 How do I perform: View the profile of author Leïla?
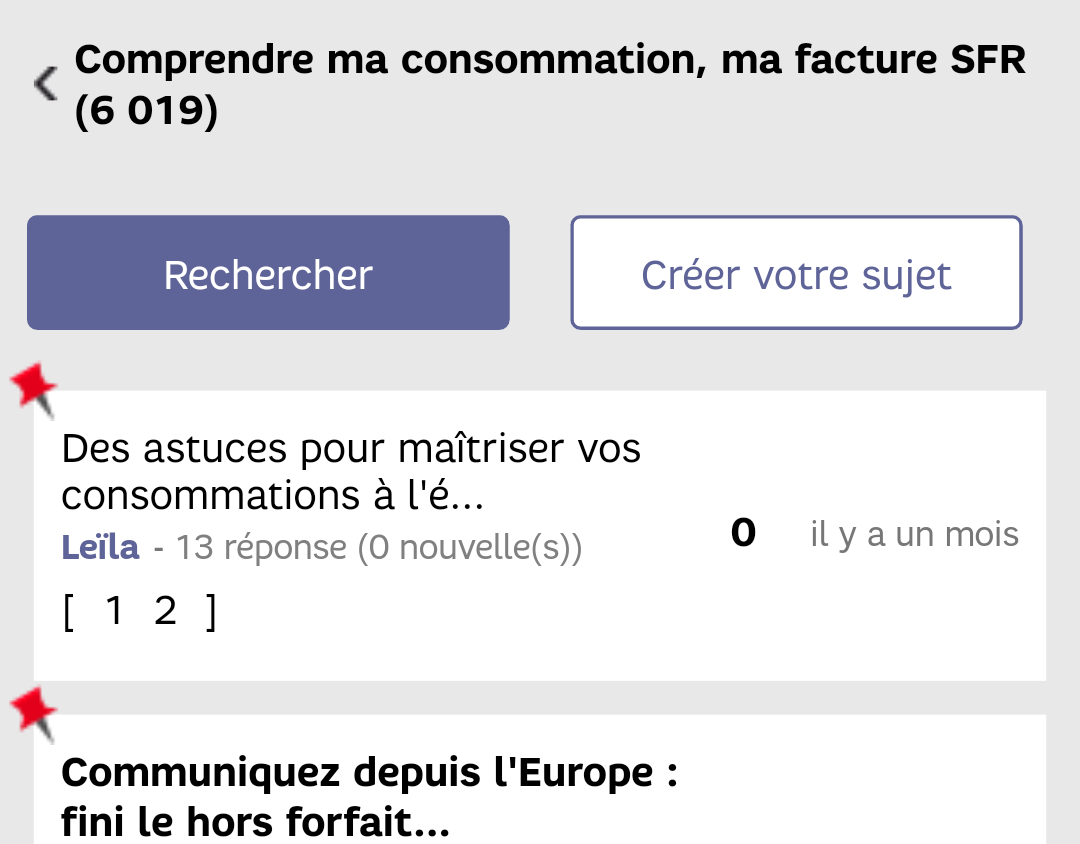[x=101, y=547]
